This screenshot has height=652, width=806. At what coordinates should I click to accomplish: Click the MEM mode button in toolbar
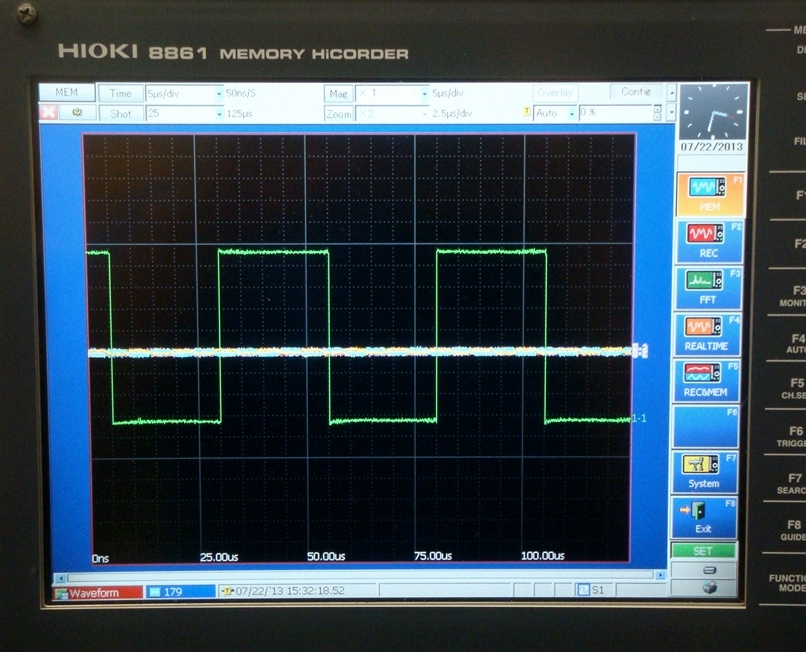[x=67, y=93]
